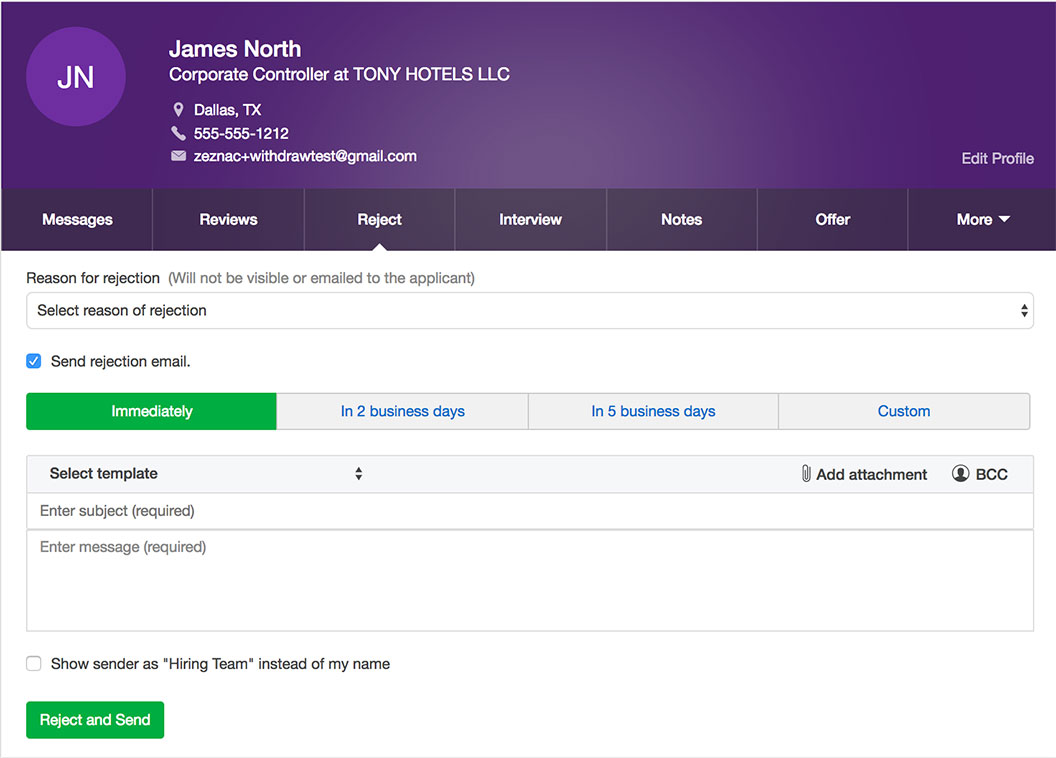Select the In 2 business days option
This screenshot has width=1056, height=758.
point(402,411)
